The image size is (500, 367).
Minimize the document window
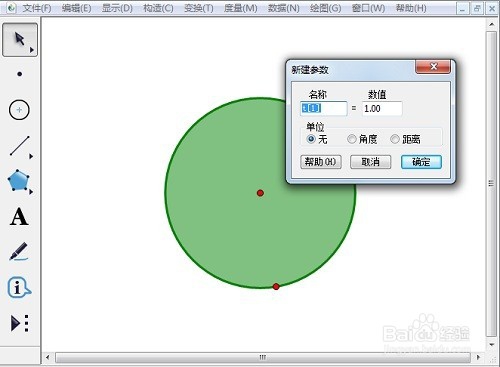462,9
